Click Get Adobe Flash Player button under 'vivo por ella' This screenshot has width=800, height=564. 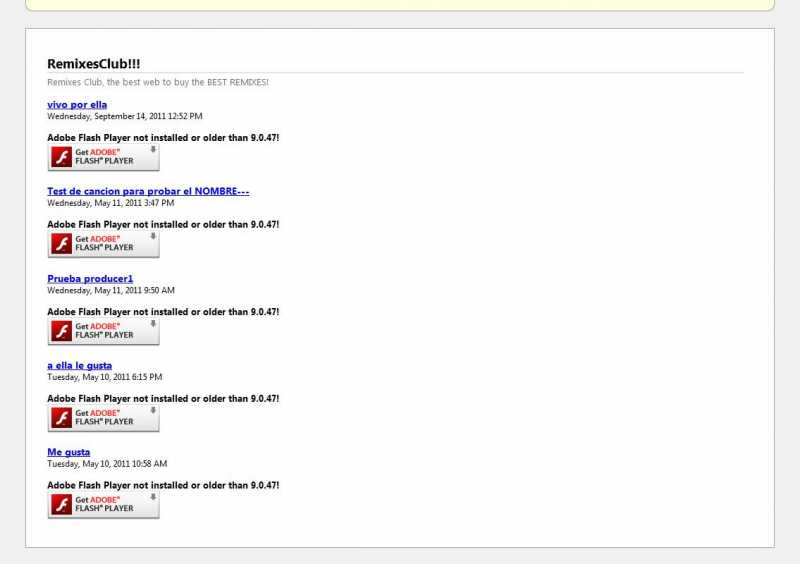point(104,157)
